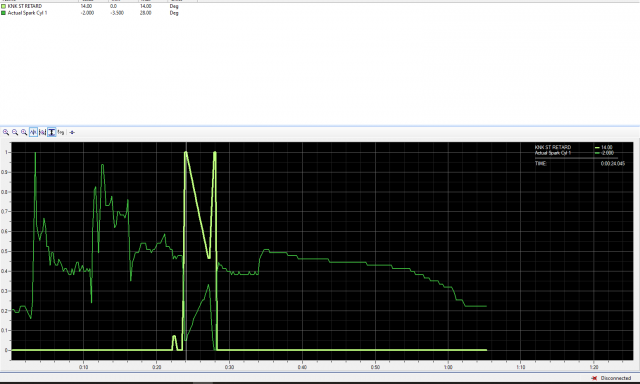Click the 0:10 mark on the time axis
The image size is (640, 384).
click(x=84, y=367)
